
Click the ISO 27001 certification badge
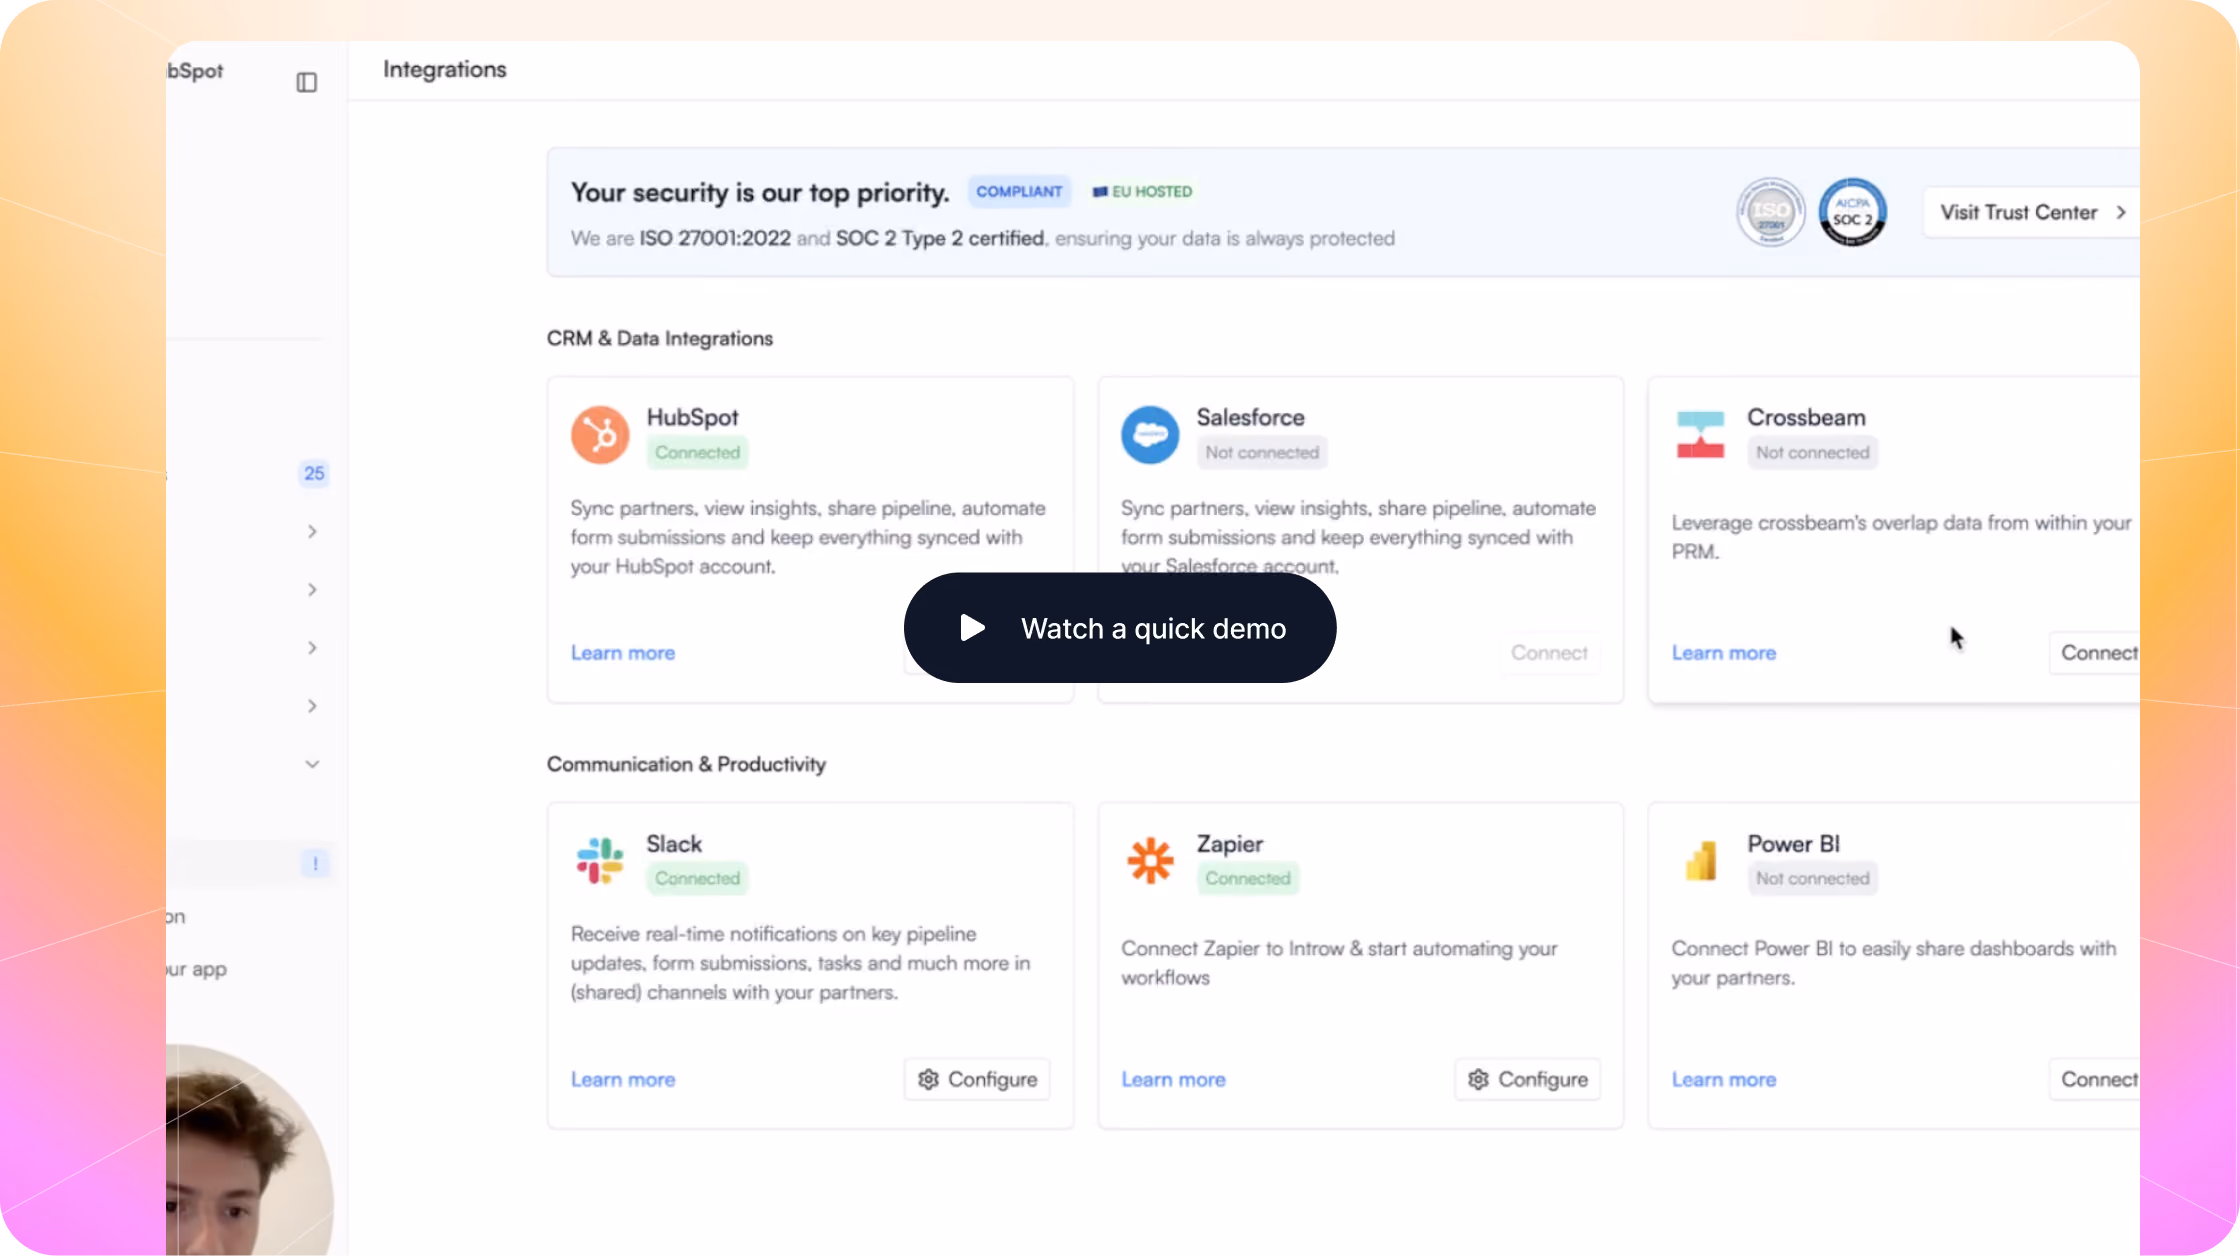(1771, 212)
